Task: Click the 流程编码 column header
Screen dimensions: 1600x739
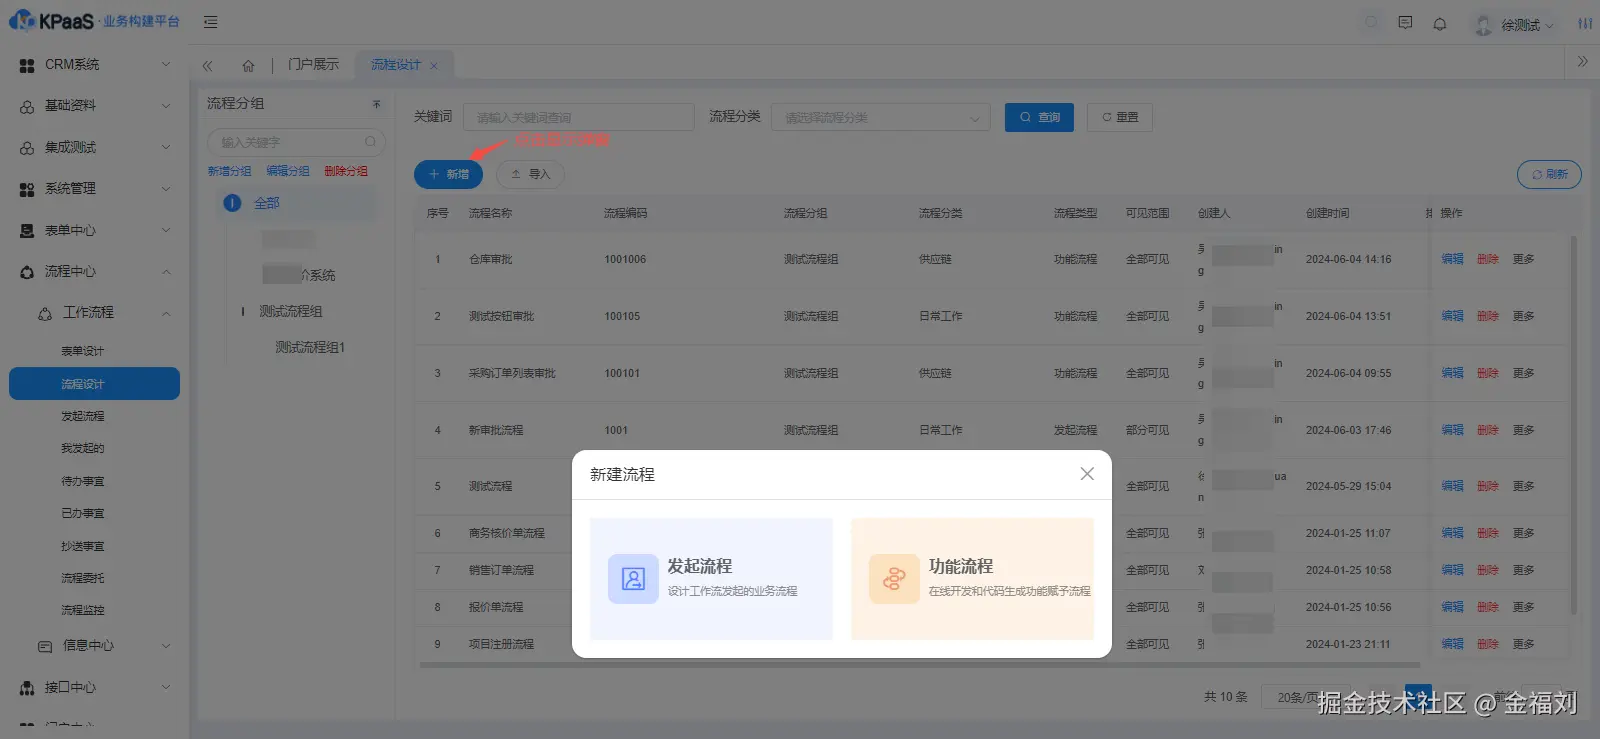Action: click(x=626, y=213)
